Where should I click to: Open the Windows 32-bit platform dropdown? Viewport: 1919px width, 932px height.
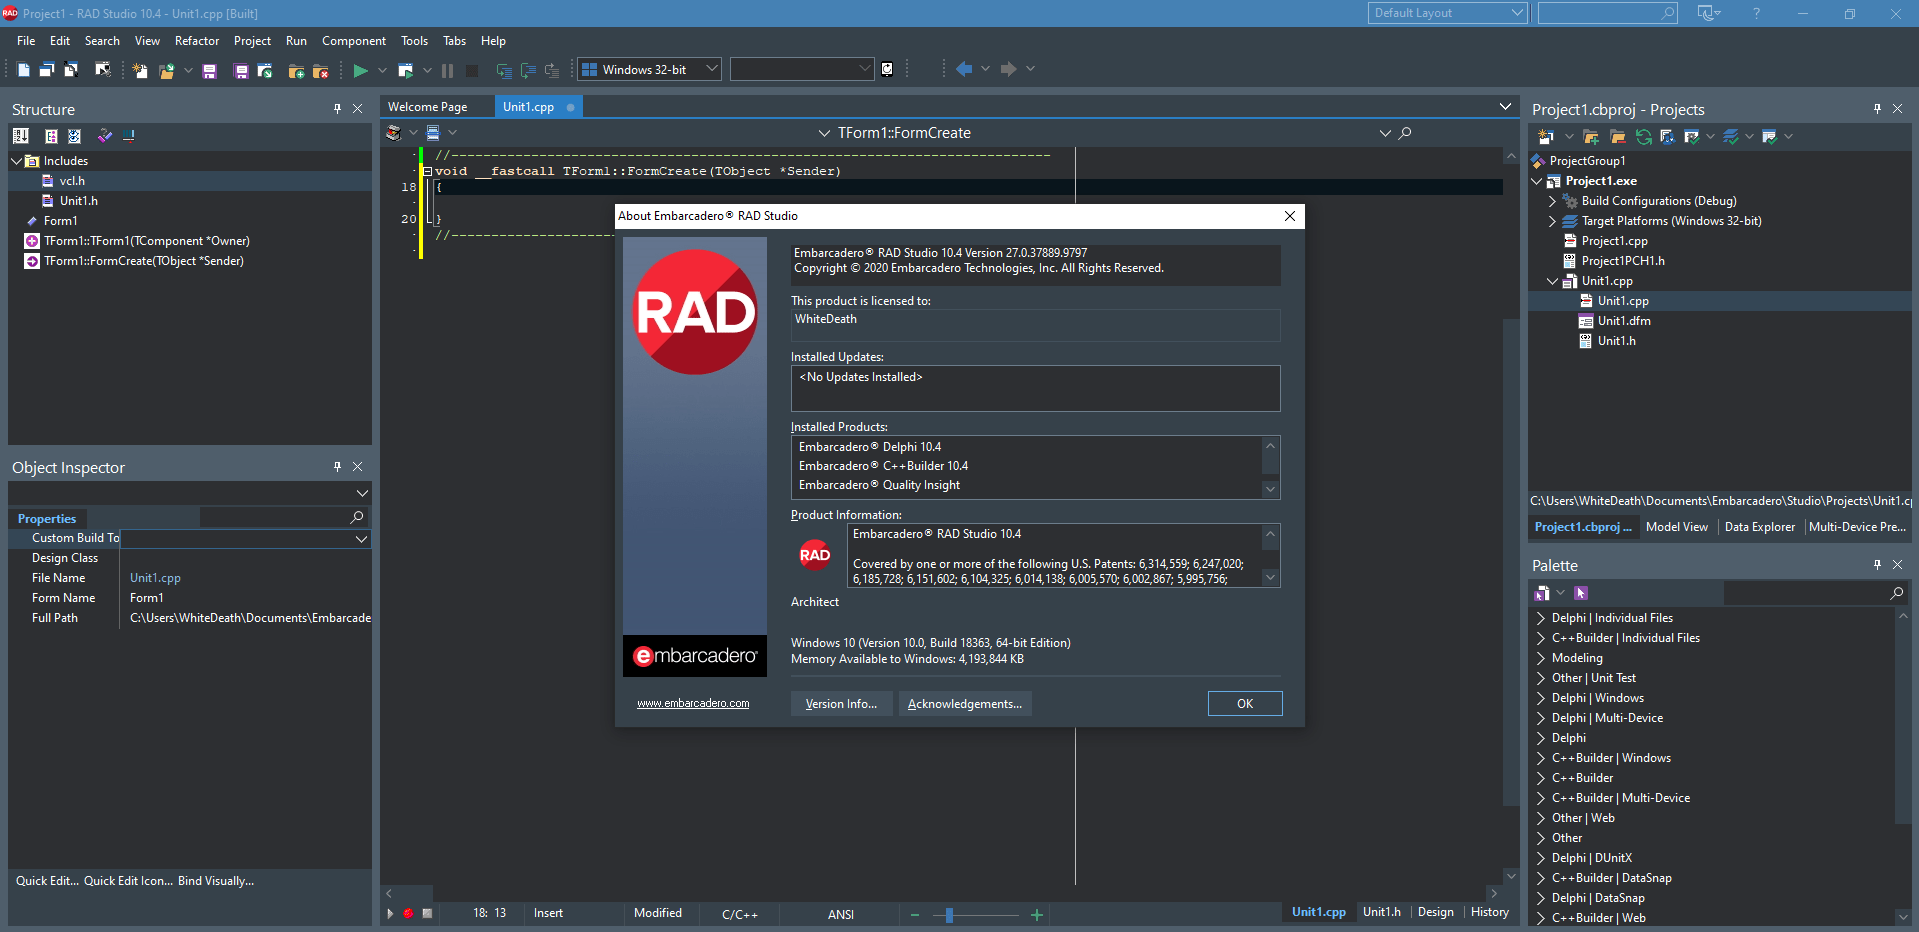pyautogui.click(x=711, y=69)
